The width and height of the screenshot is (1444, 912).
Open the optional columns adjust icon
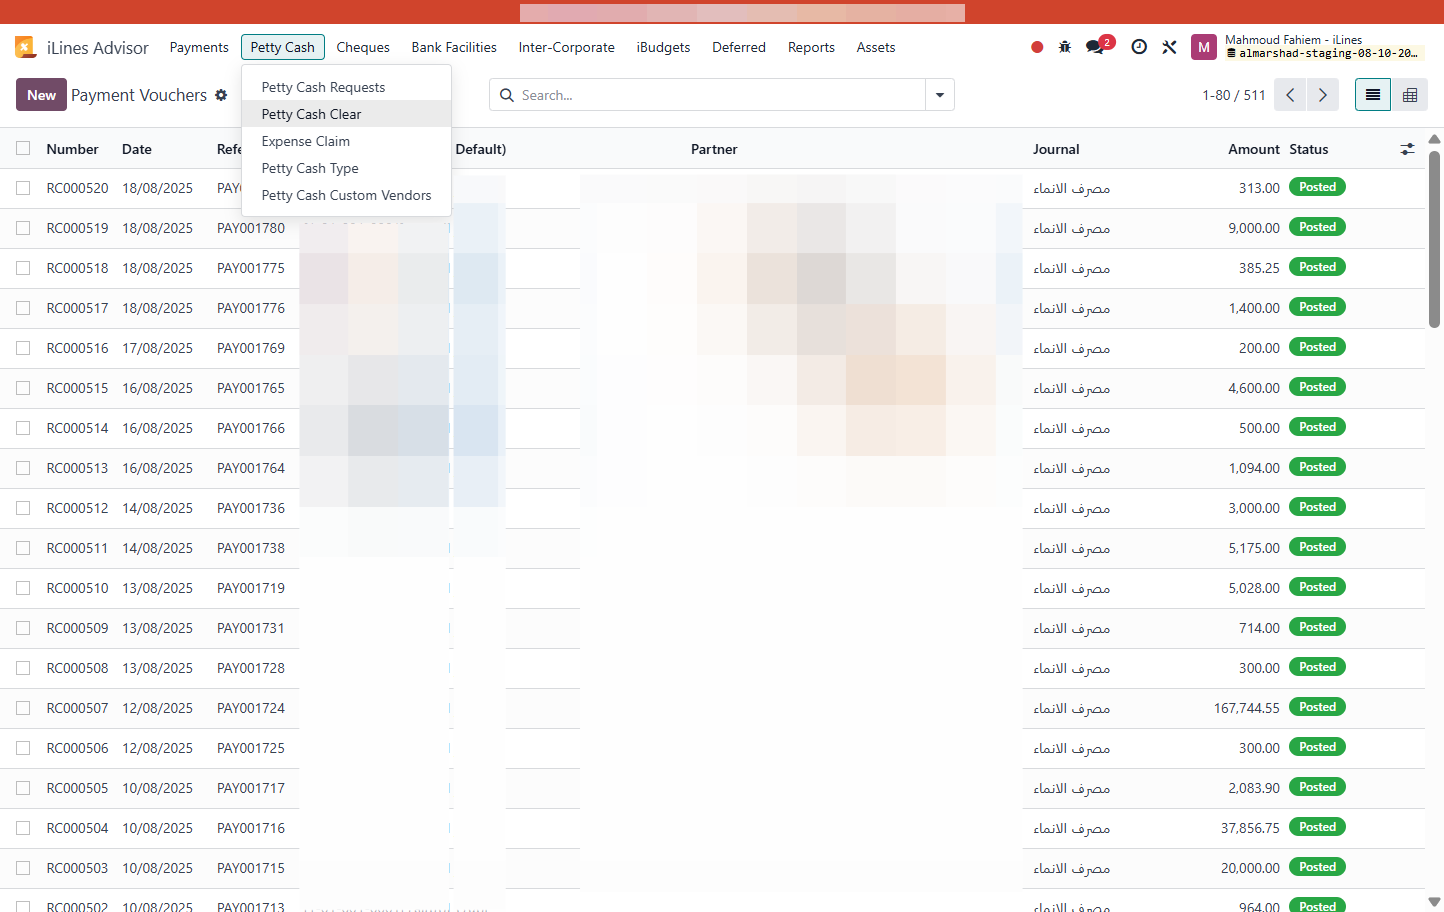coord(1407,149)
